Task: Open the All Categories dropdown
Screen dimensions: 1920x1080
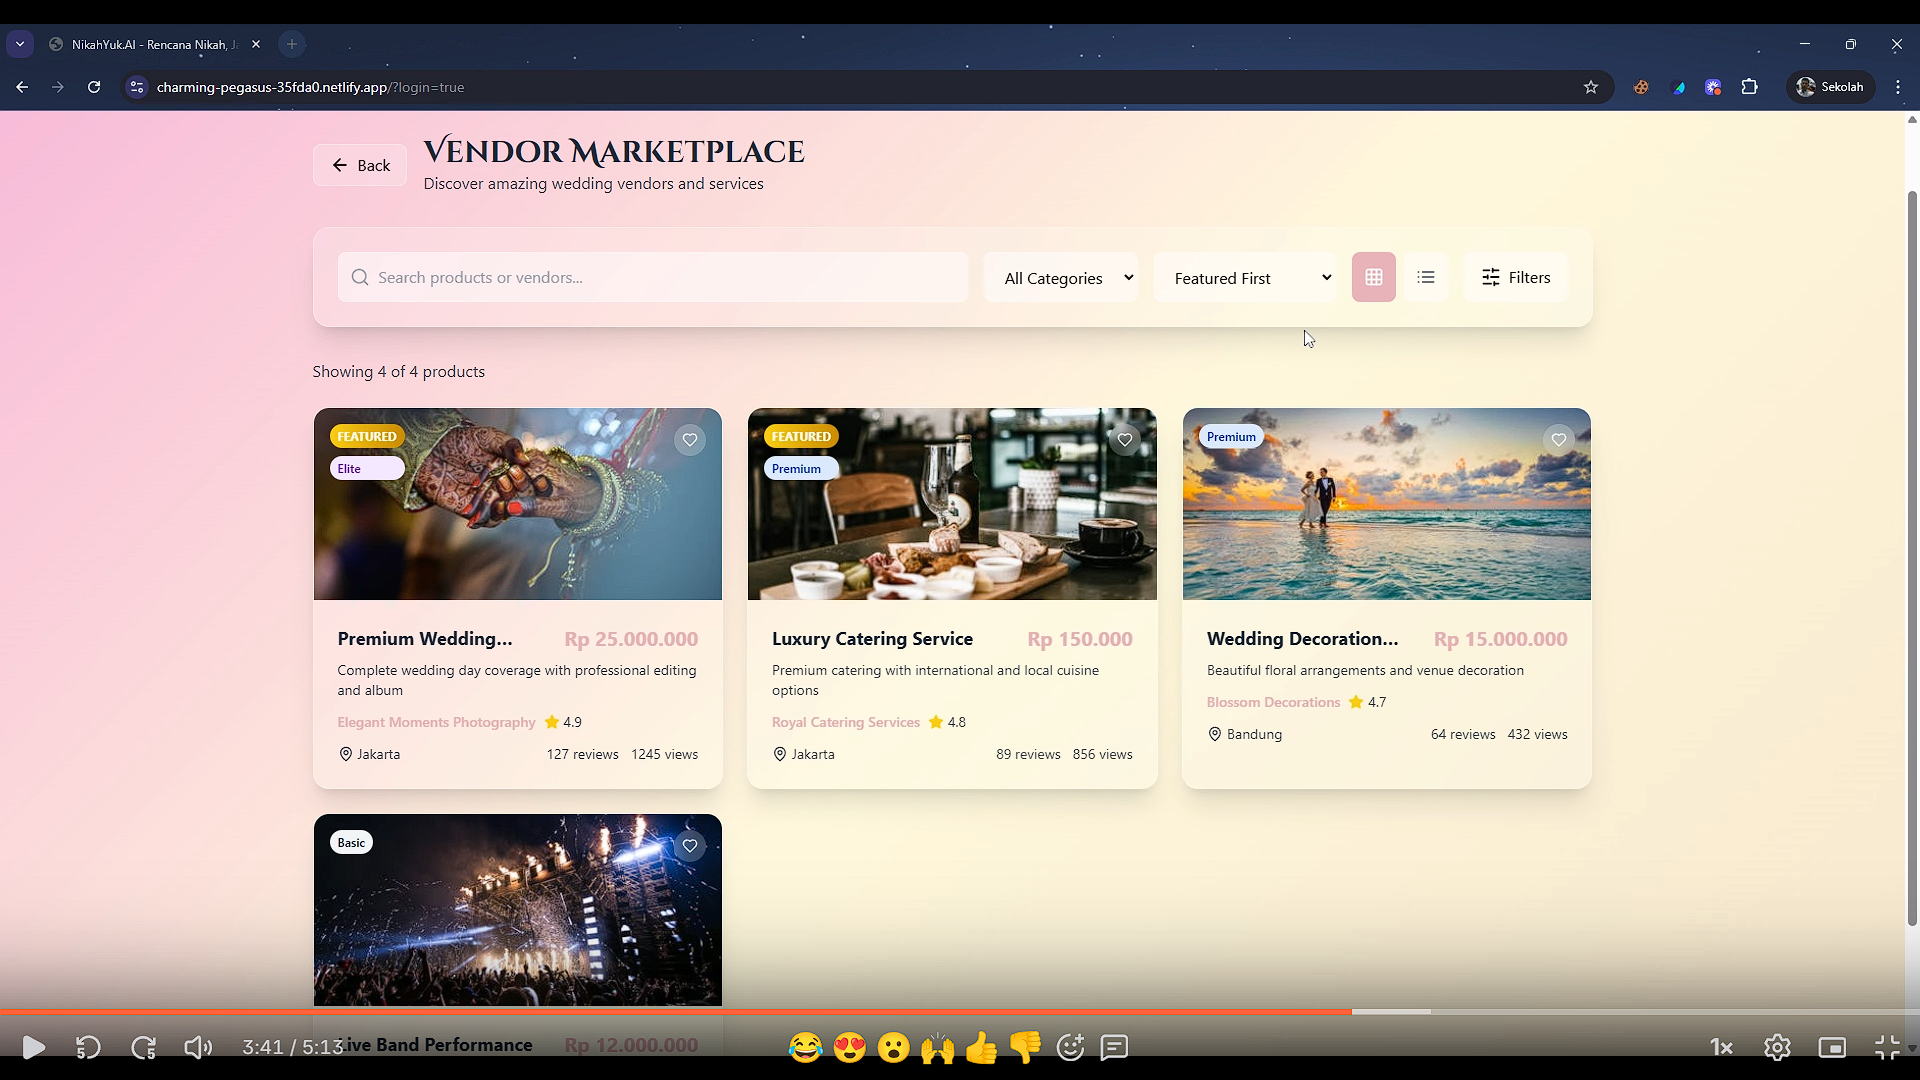Action: [1061, 278]
